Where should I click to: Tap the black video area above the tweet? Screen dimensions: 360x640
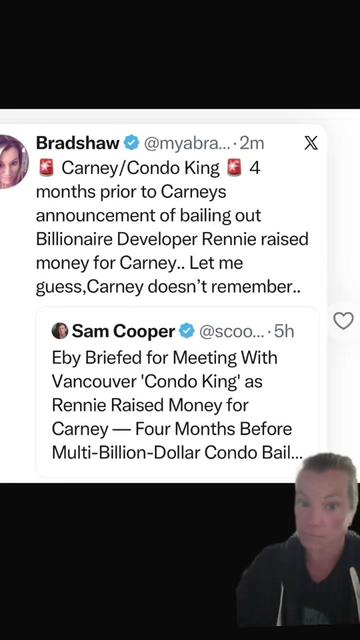click(180, 54)
